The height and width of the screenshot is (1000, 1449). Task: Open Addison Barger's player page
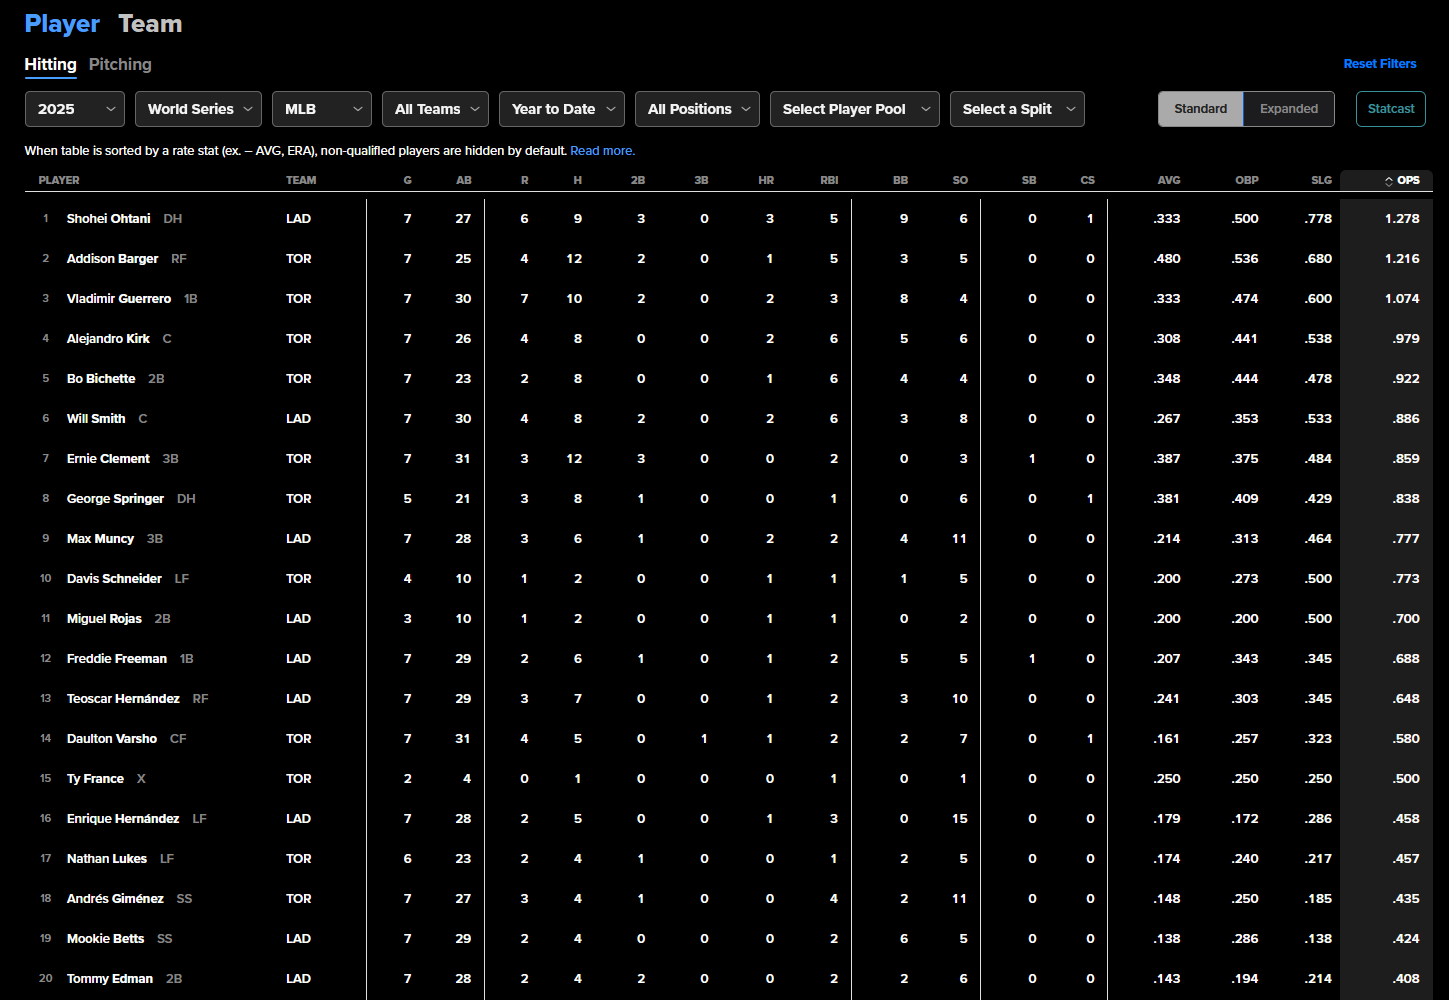coord(112,259)
